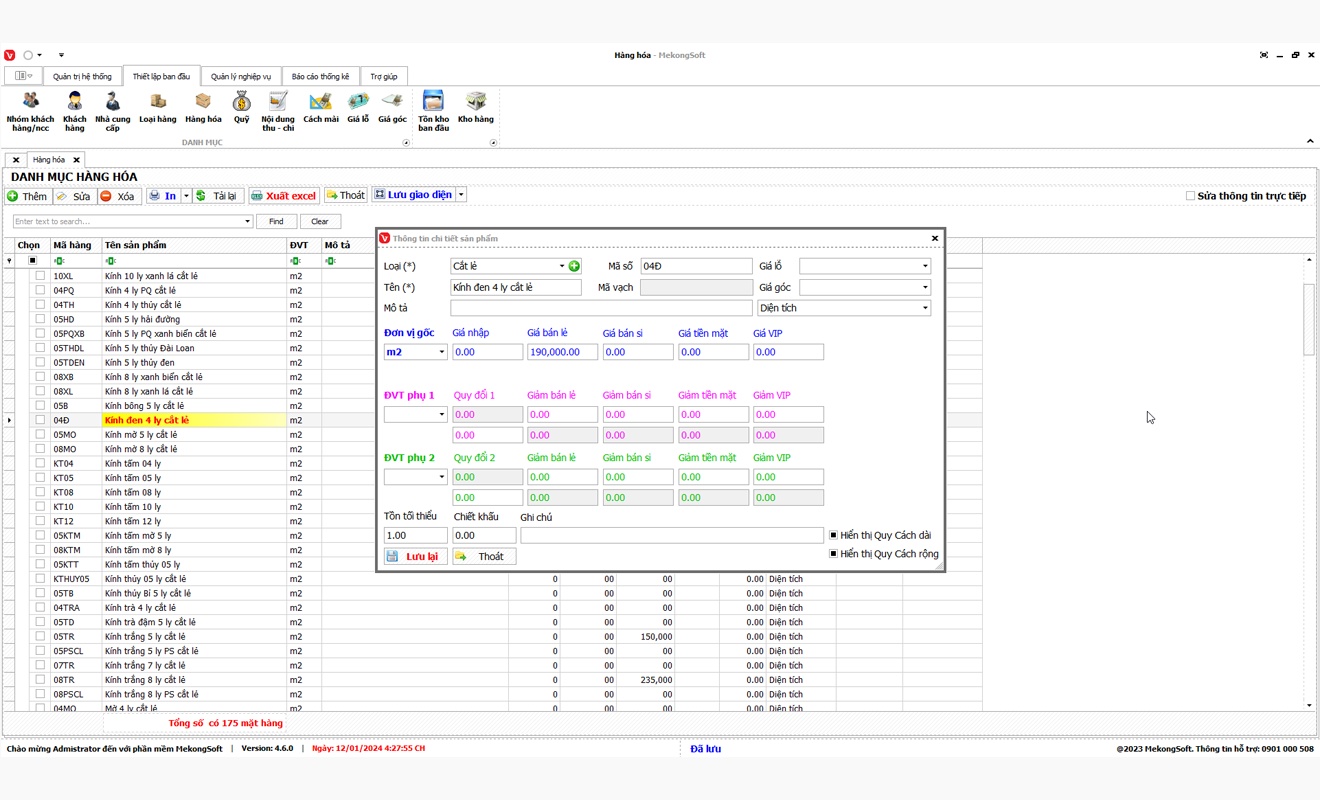Image resolution: width=1320 pixels, height=800 pixels.
Task: Click the Khách hàng ribbon icon
Action: 75,110
